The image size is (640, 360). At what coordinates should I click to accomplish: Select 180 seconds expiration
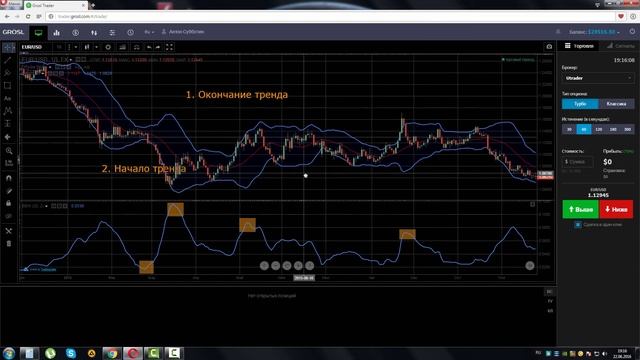pos(613,129)
